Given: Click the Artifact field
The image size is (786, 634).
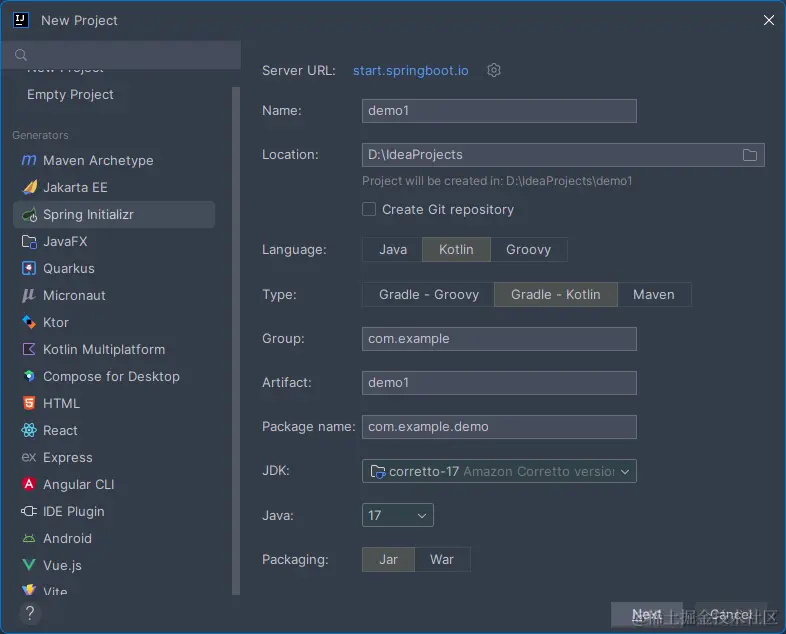Looking at the screenshot, I should pos(499,383).
